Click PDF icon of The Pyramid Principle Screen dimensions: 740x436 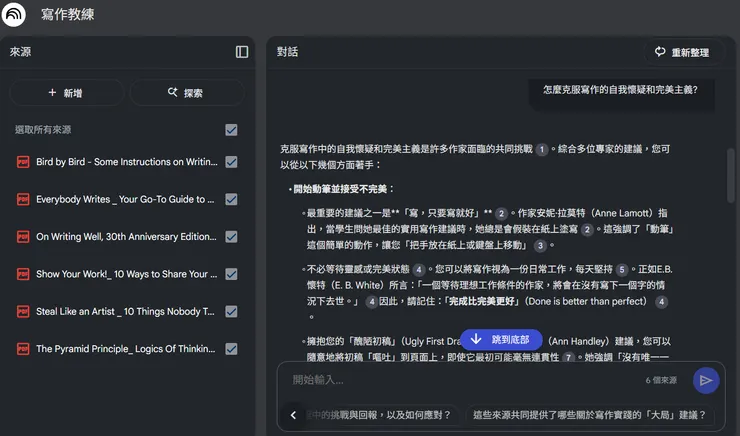pos(23,349)
